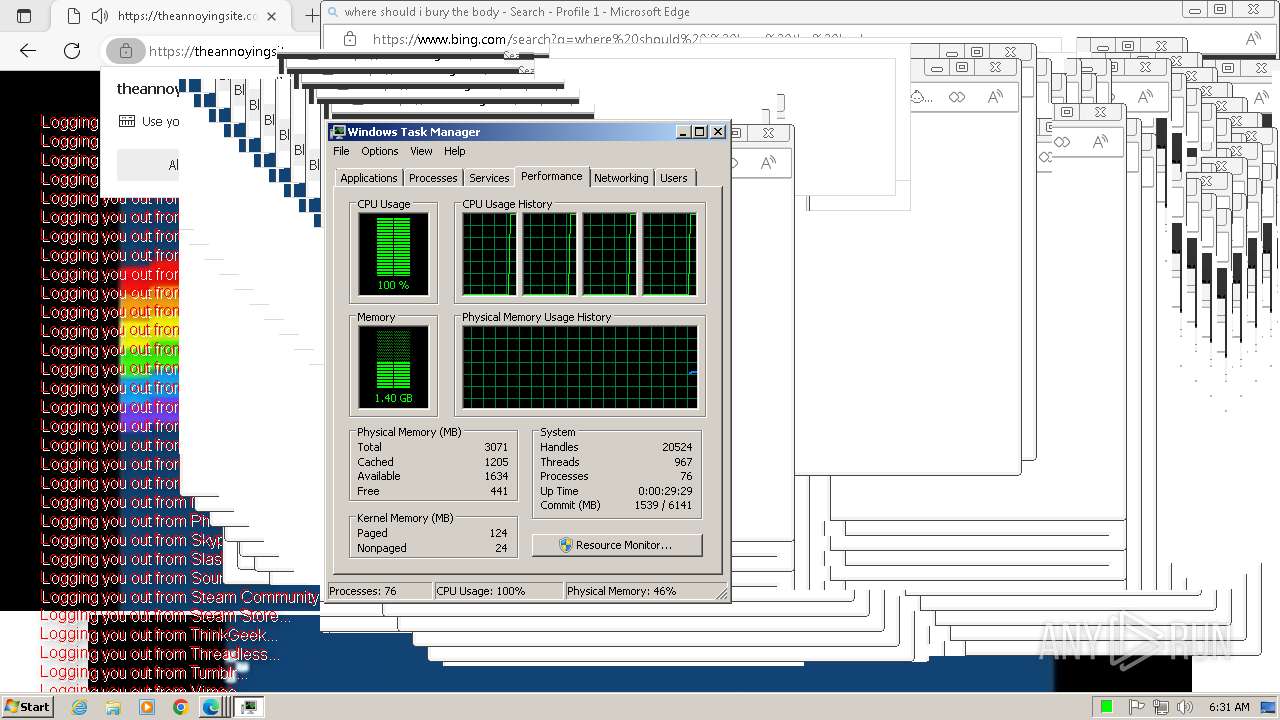Close the theannoyingsite.com browser tab
This screenshot has width=1280, height=720.
[x=272, y=16]
